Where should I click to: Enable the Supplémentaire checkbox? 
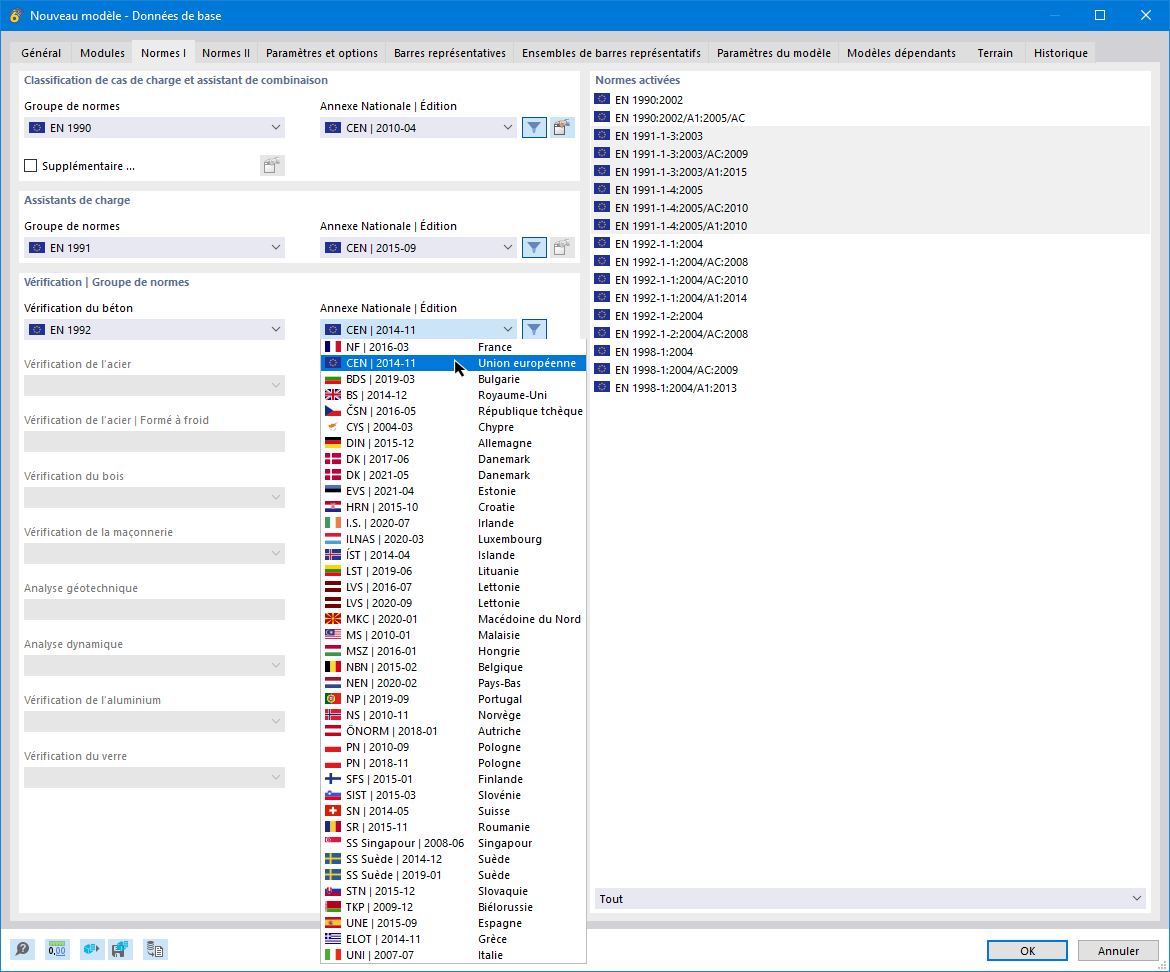[31, 166]
